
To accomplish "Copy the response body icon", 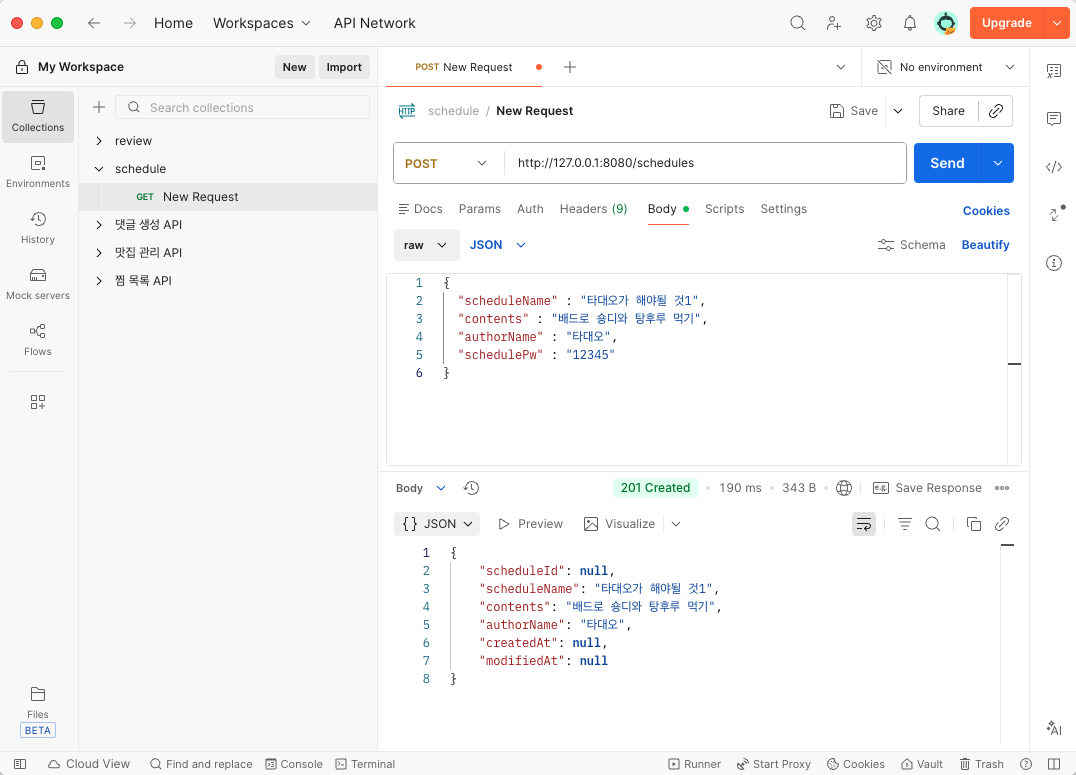I will pos(973,524).
